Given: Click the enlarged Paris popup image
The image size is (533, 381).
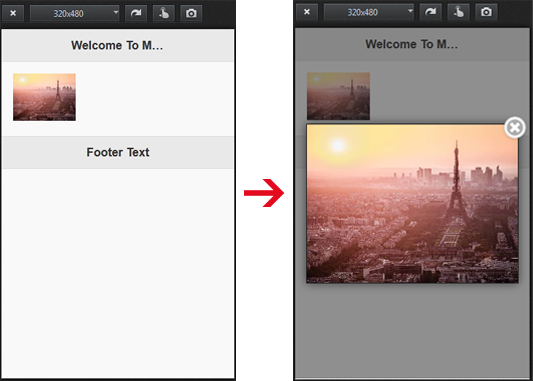Looking at the screenshot, I should click(412, 204).
